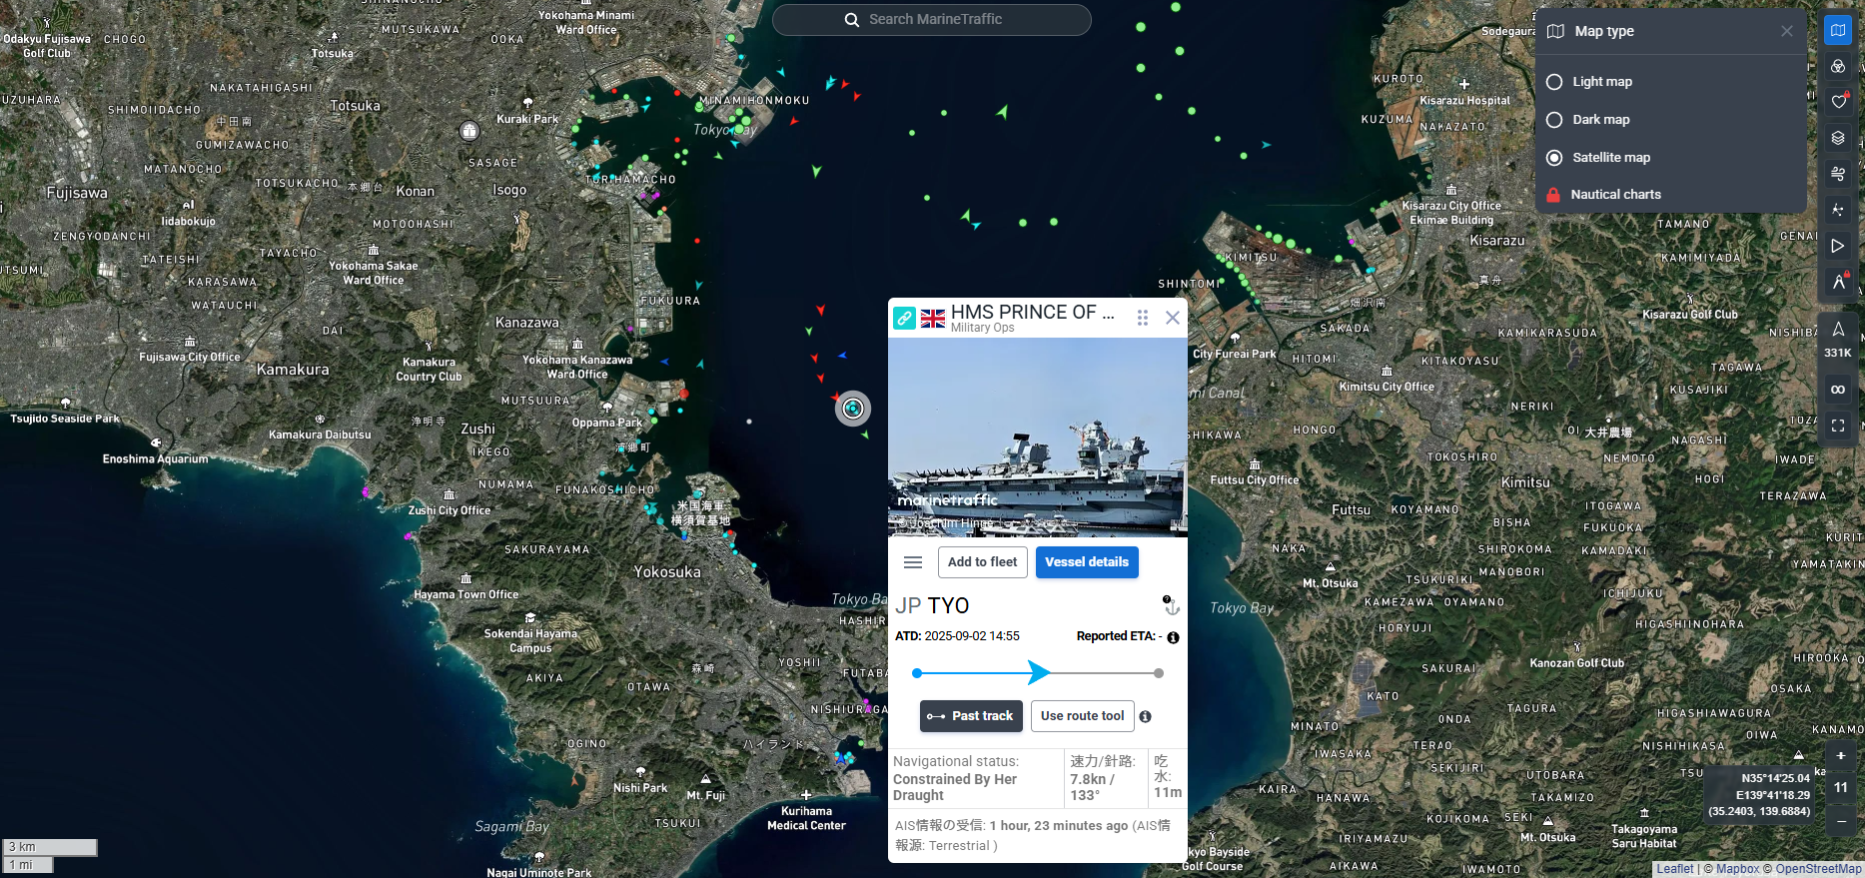Click the vessel filters overlapping-circles icon
The image size is (1865, 878).
tap(1838, 66)
